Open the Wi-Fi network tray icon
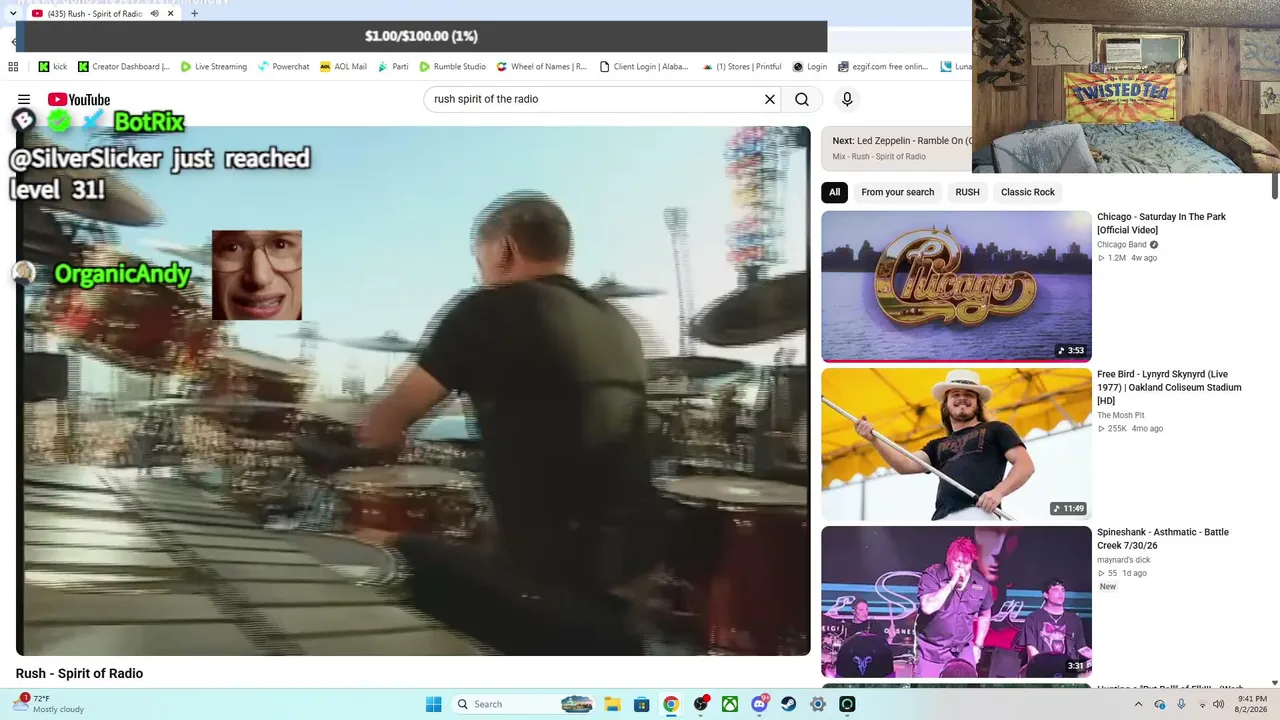The height and width of the screenshot is (720, 1280). [1202, 704]
